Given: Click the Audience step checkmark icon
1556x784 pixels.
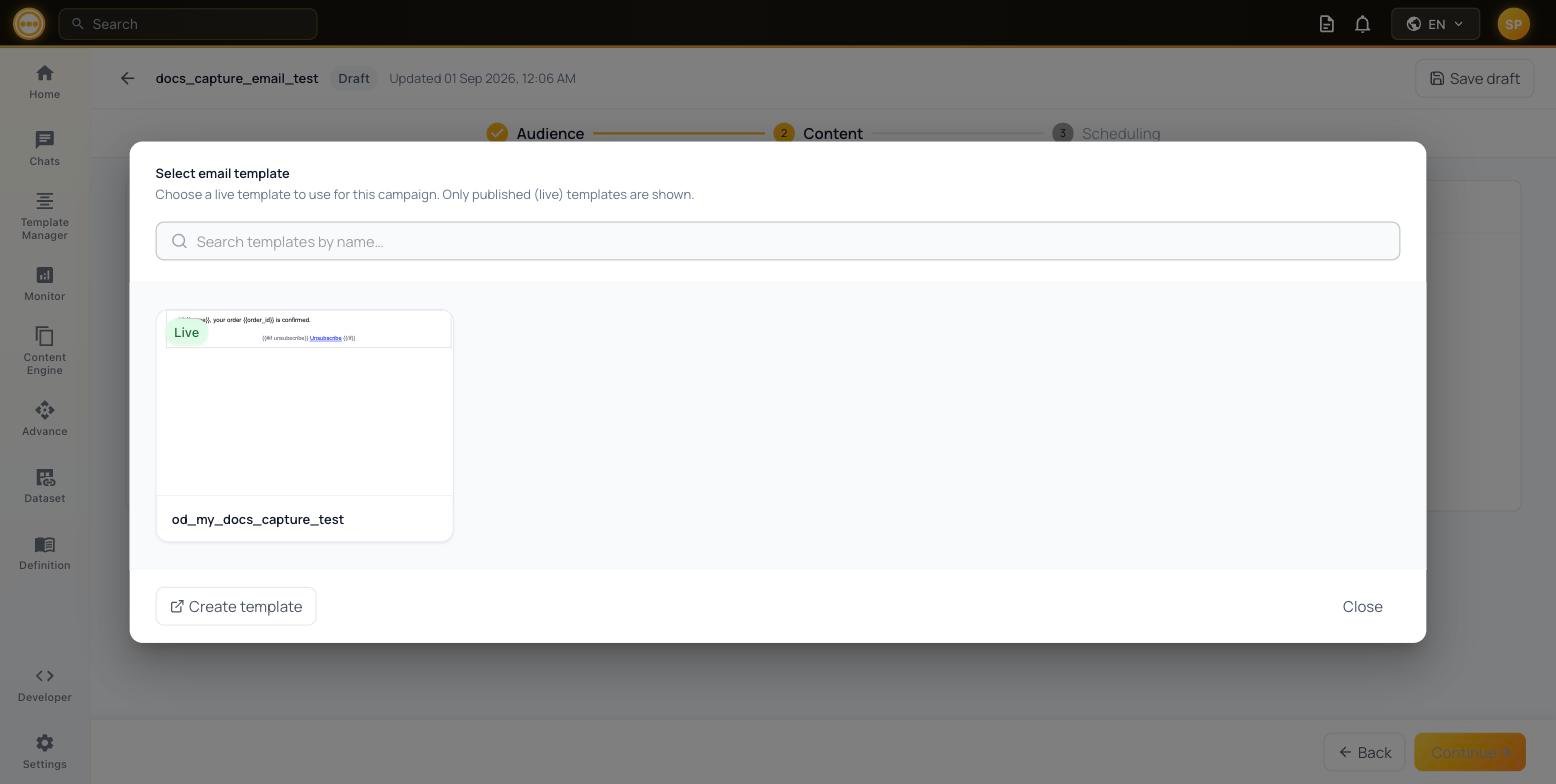Looking at the screenshot, I should click(x=497, y=133).
